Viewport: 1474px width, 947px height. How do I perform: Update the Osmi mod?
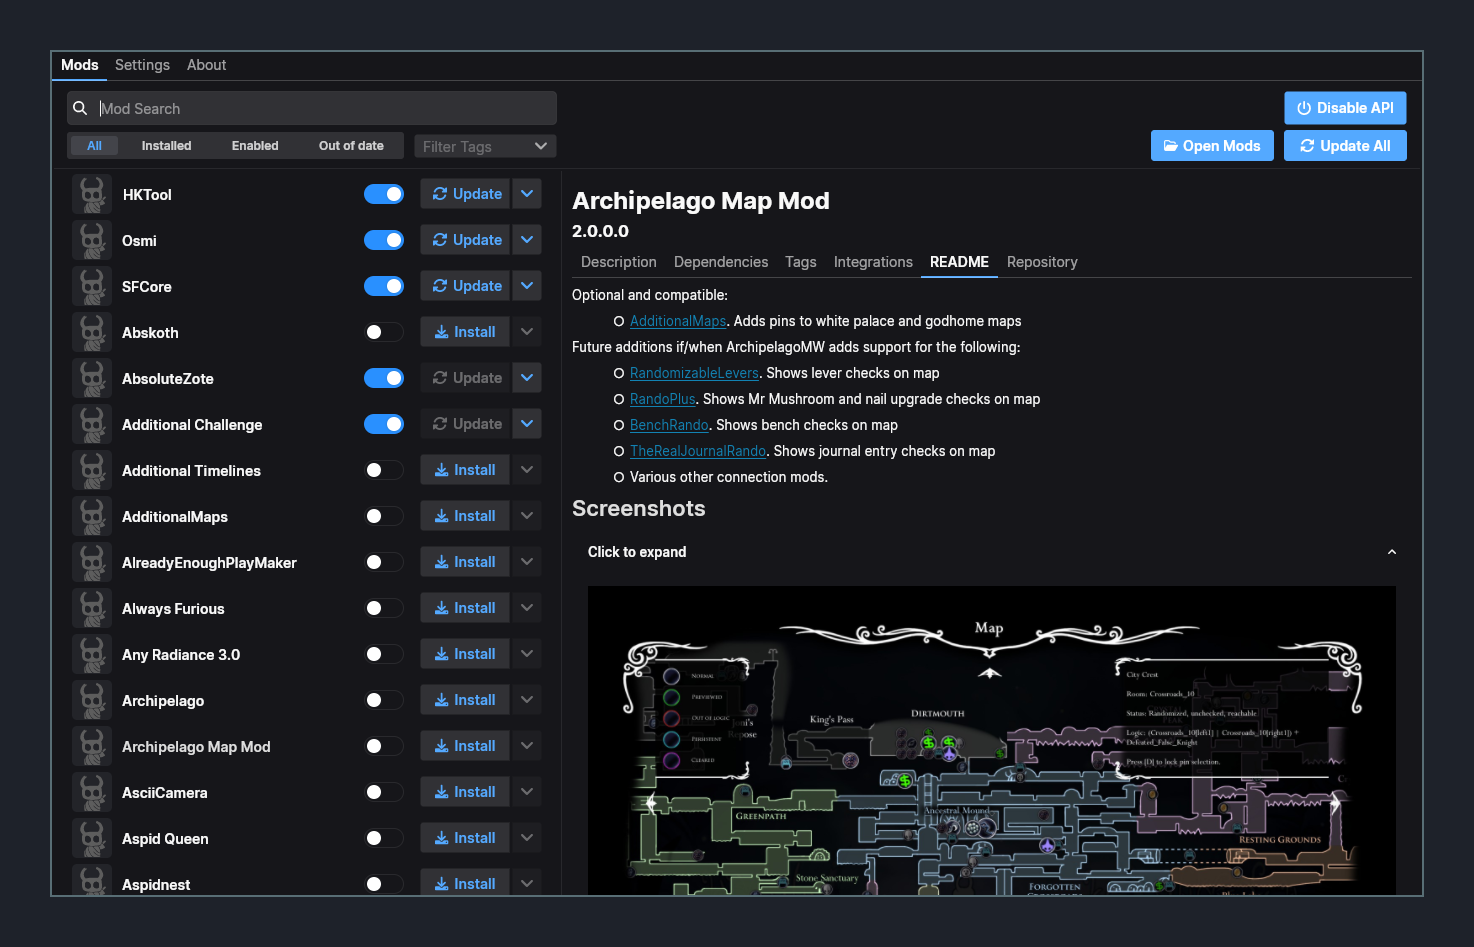point(466,240)
